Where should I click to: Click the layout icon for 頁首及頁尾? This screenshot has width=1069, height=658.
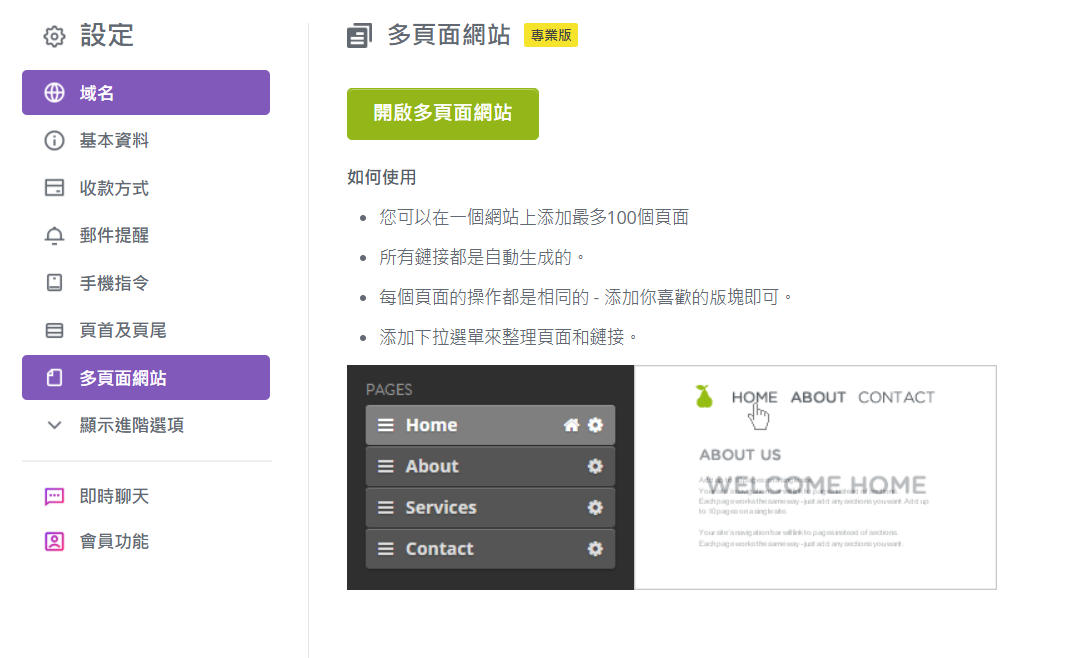point(55,331)
